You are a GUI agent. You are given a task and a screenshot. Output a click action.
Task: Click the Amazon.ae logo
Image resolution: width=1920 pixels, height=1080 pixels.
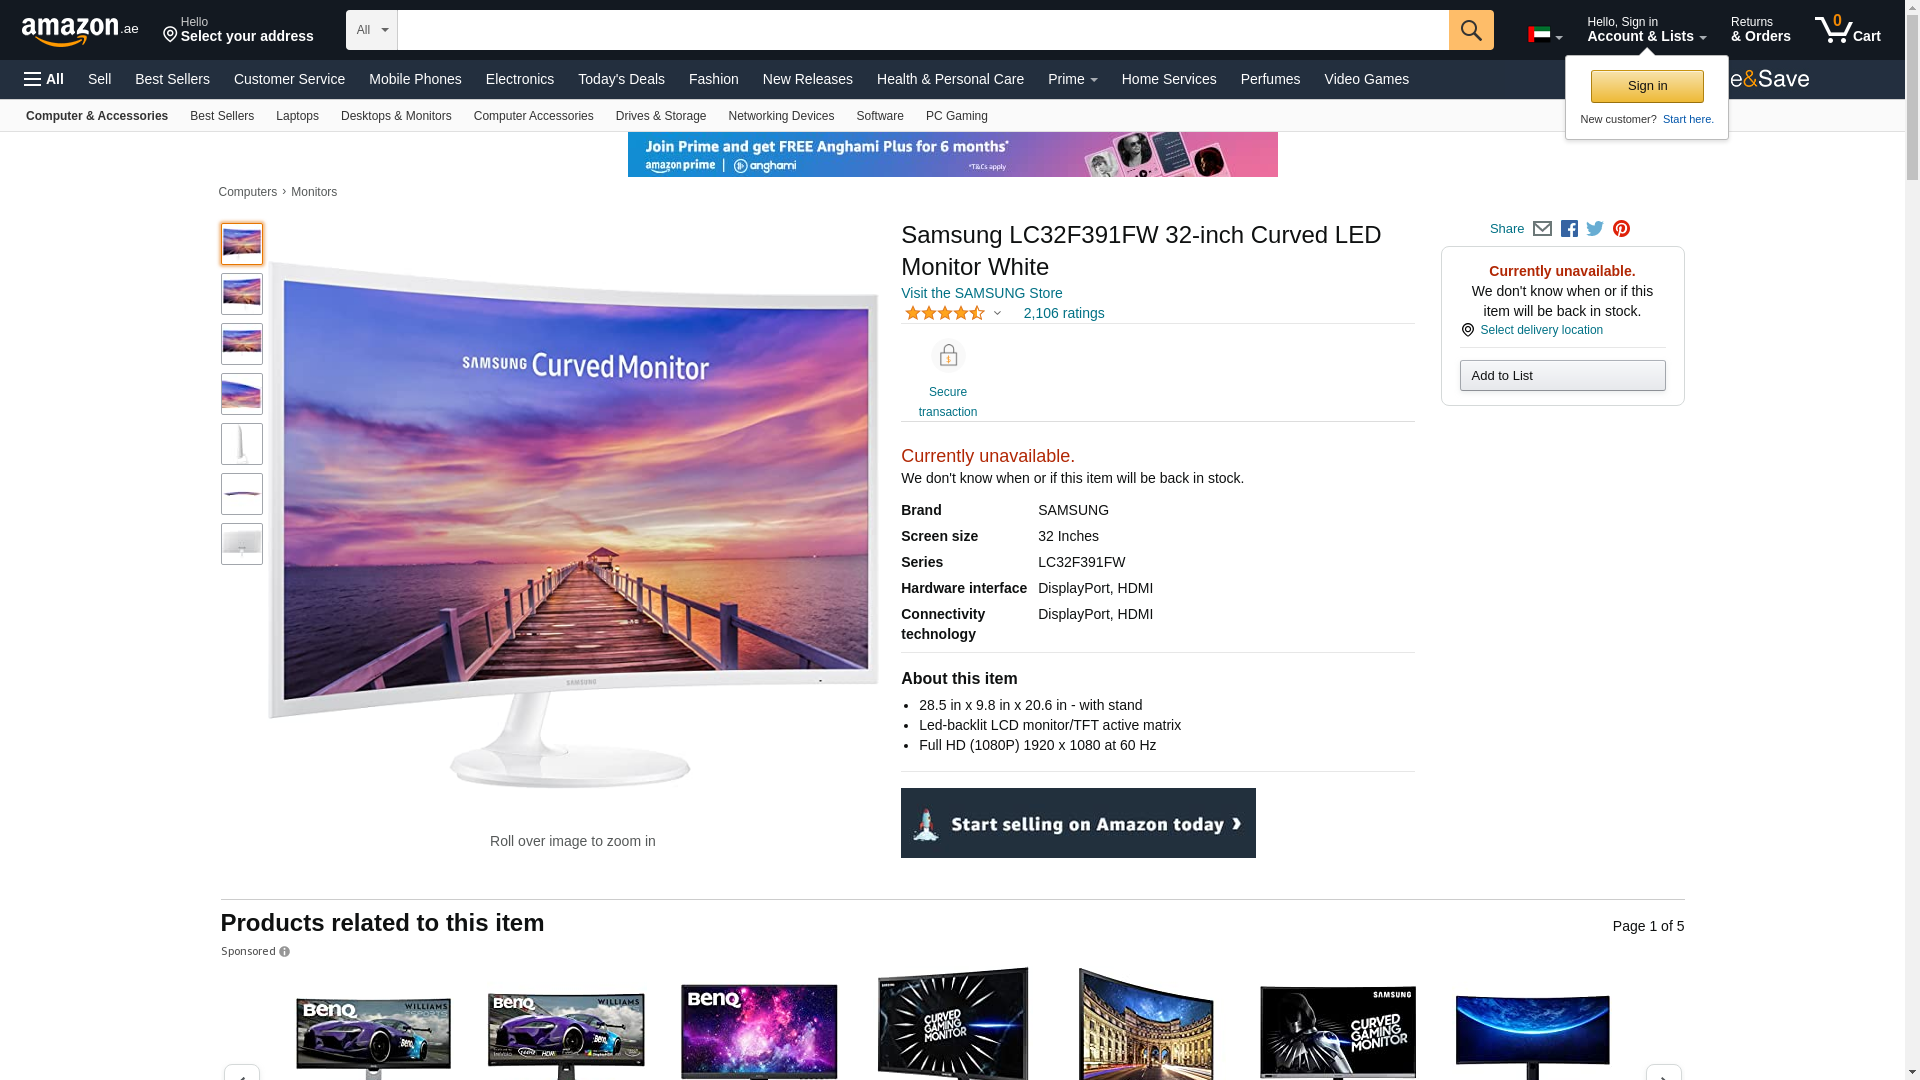pyautogui.click(x=80, y=31)
